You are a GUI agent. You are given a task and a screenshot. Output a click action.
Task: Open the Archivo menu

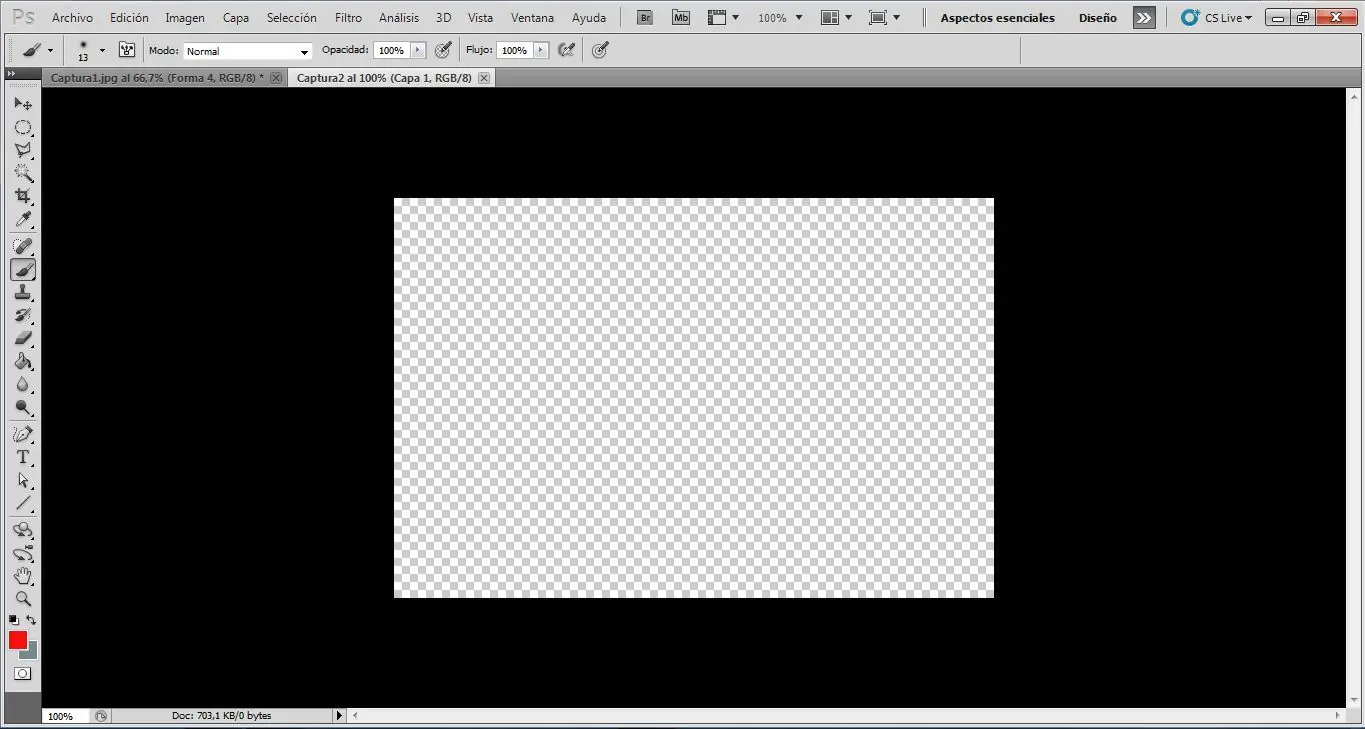pyautogui.click(x=72, y=18)
